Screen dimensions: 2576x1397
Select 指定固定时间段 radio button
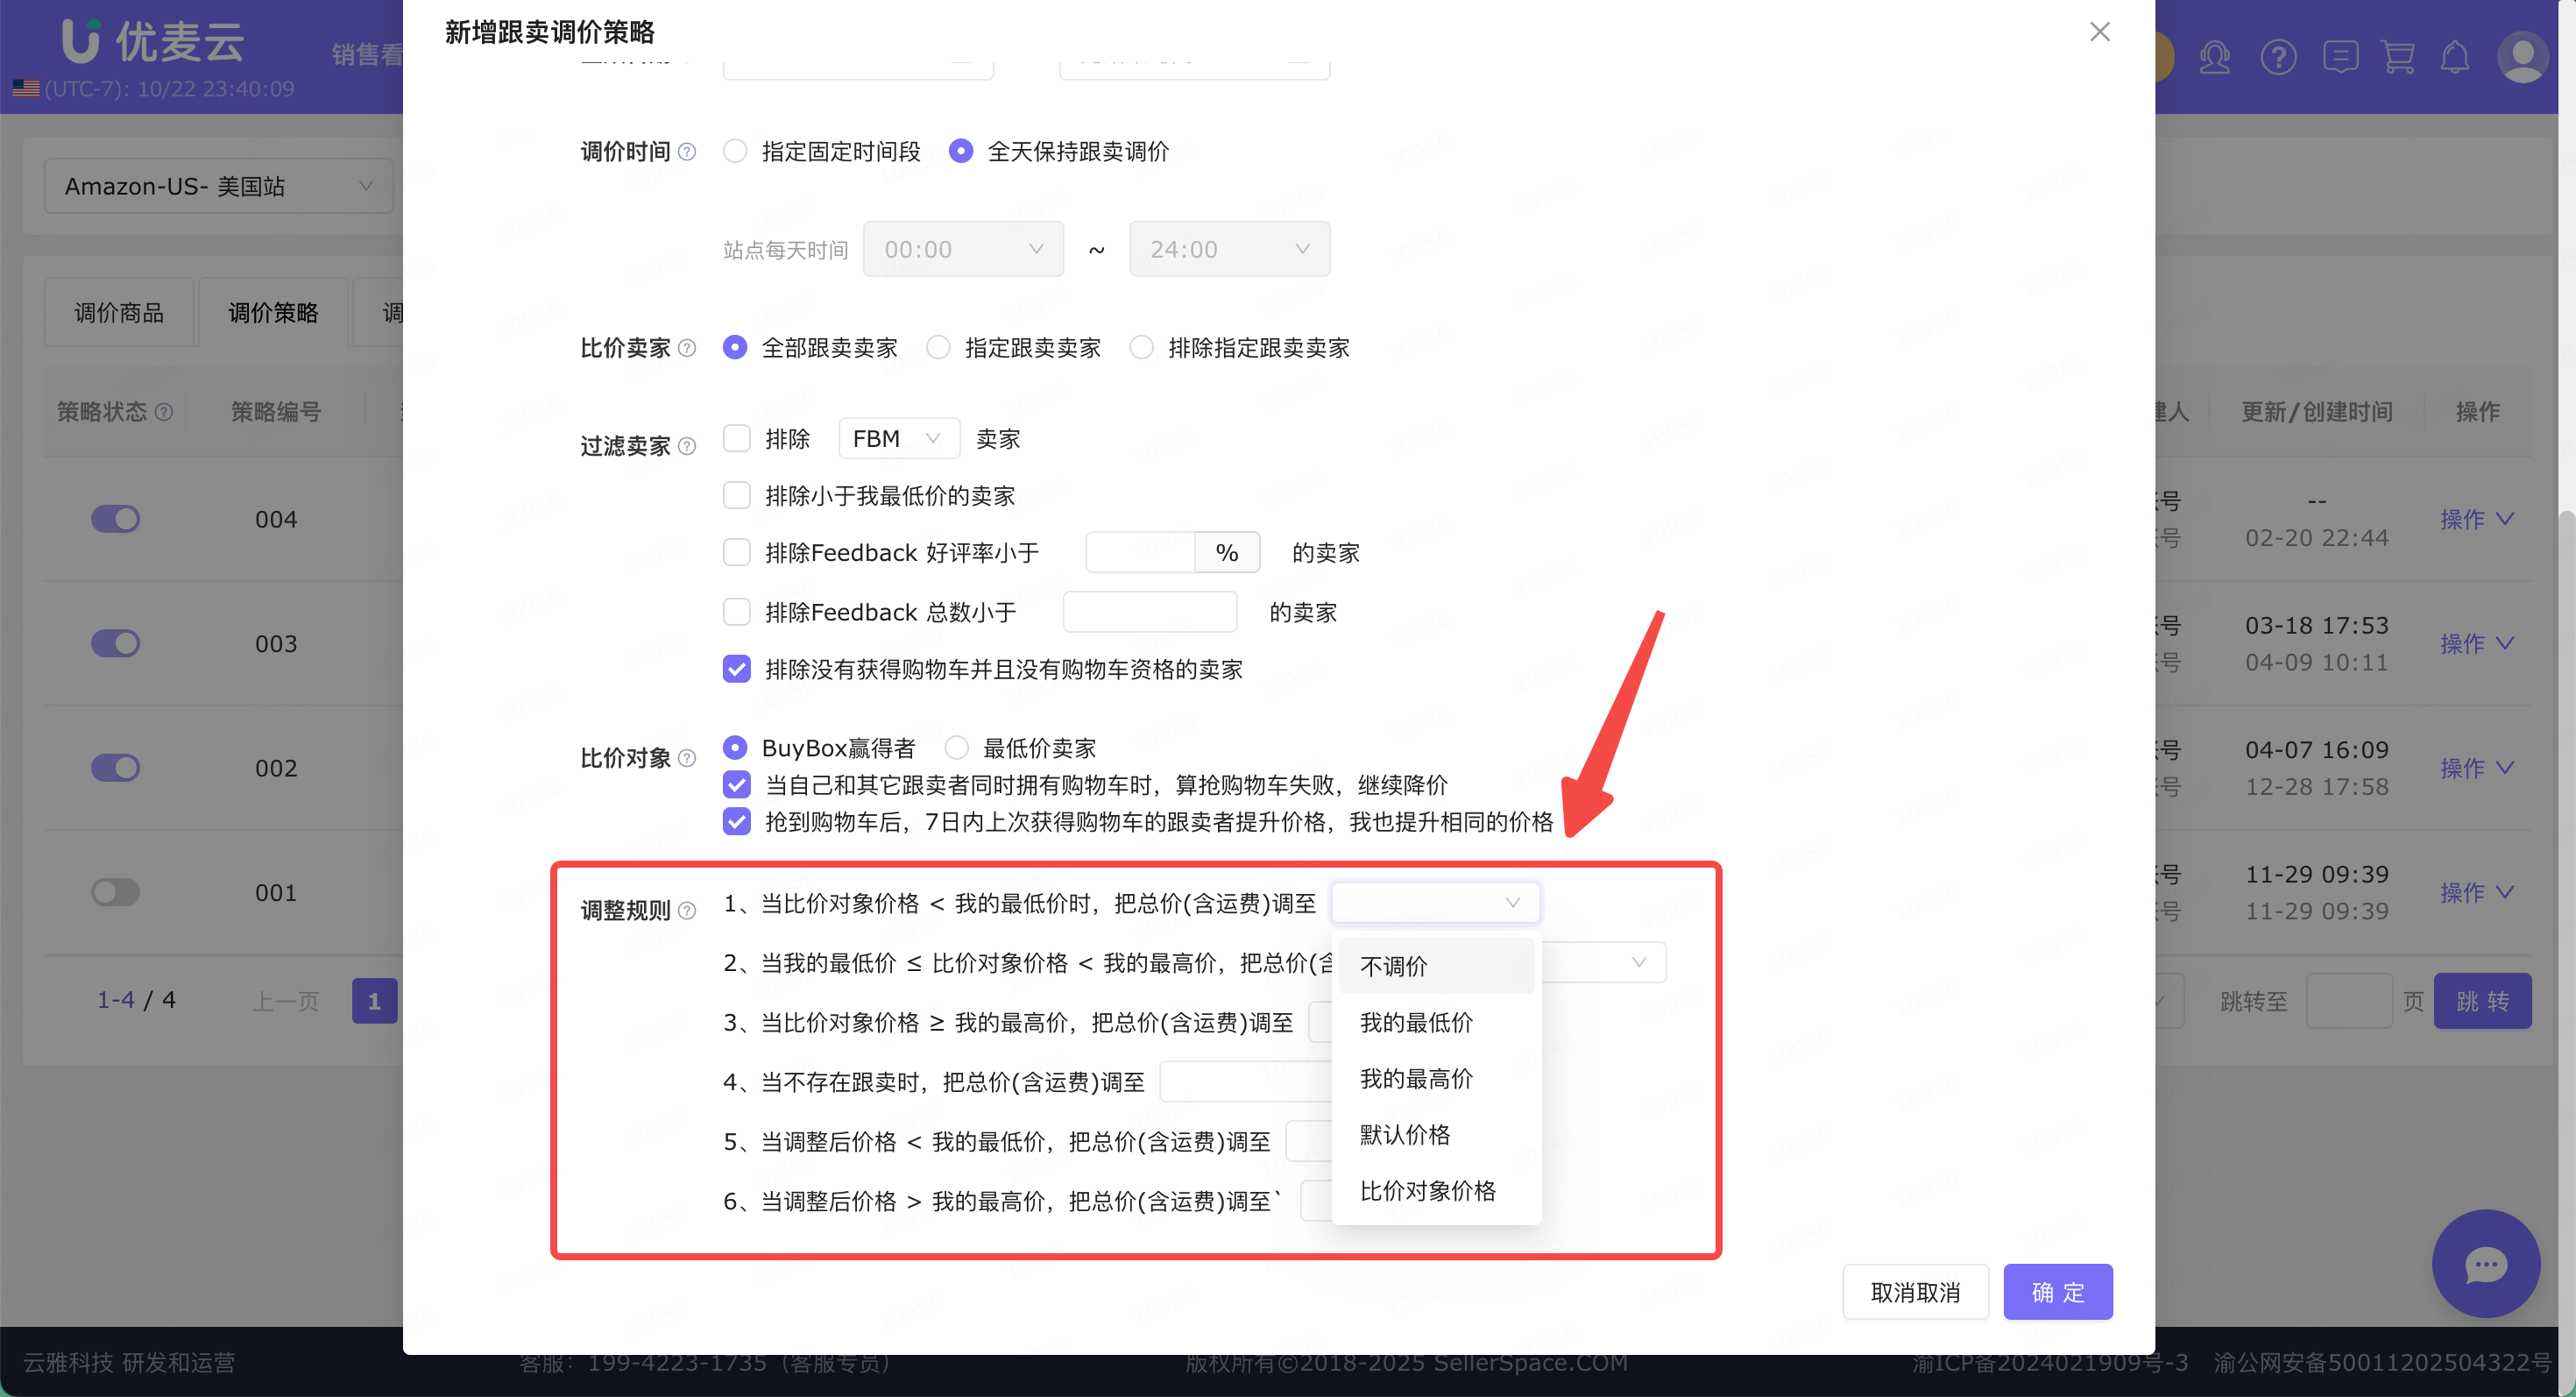point(735,151)
